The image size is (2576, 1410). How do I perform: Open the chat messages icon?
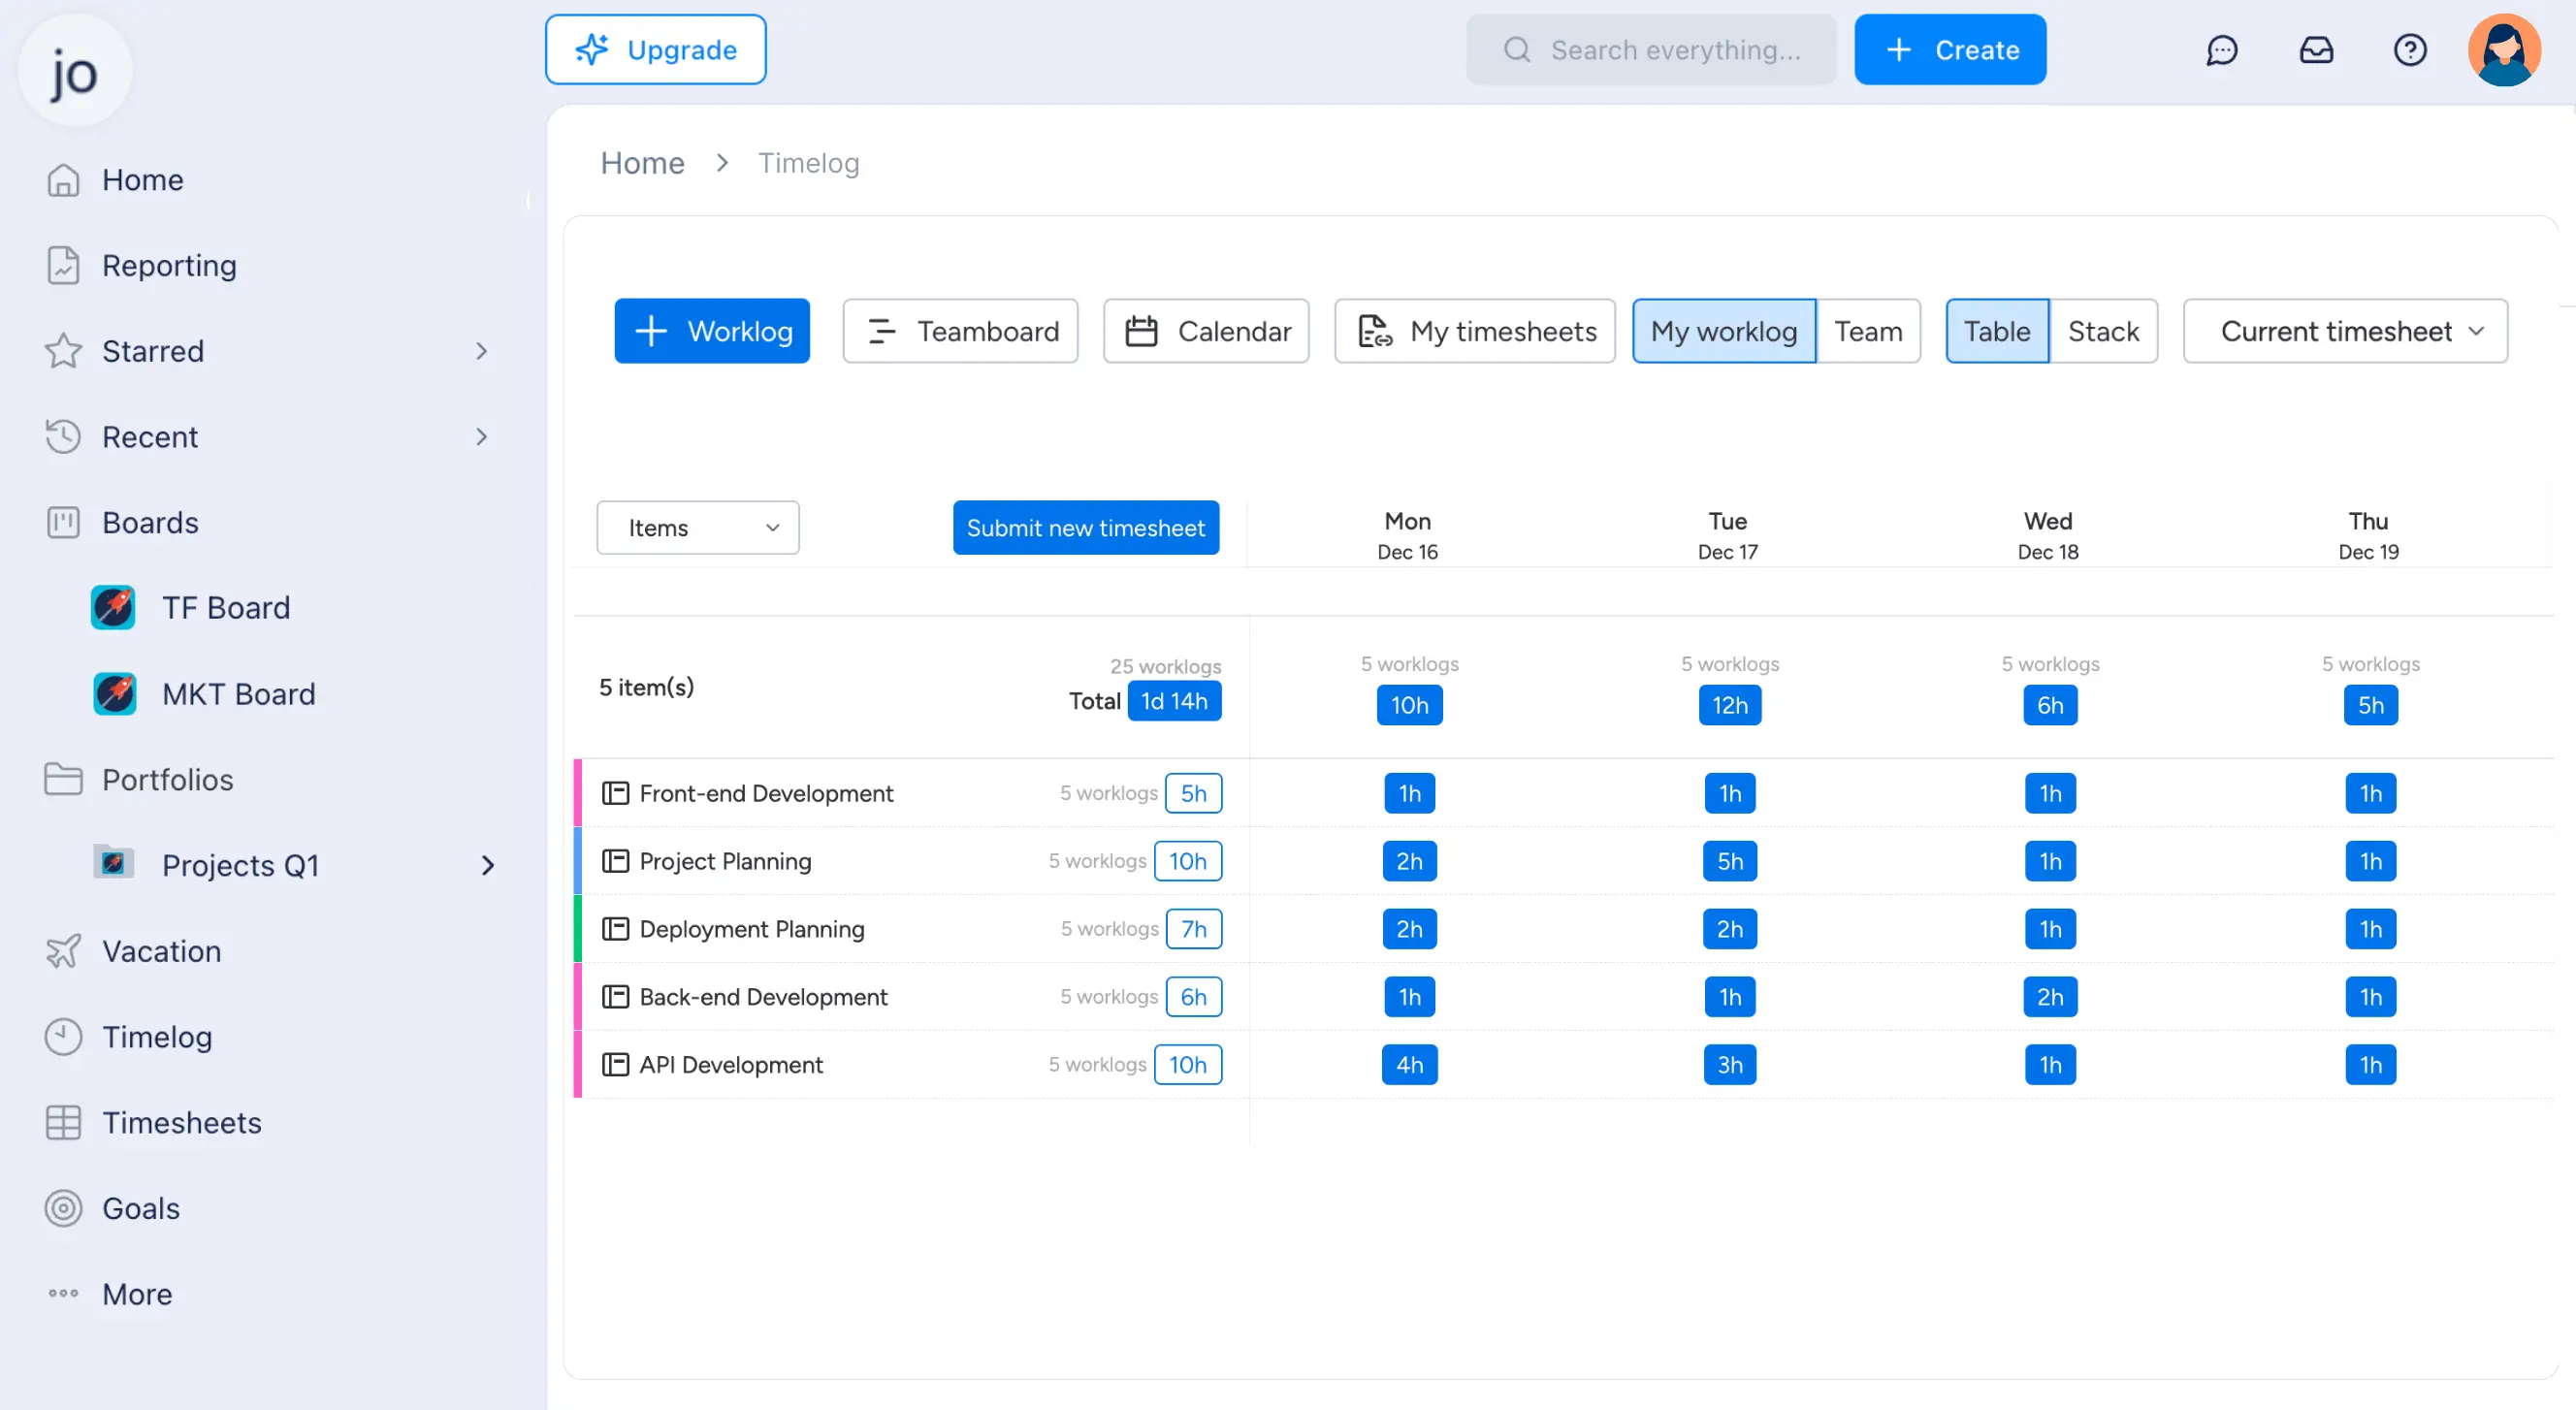pyautogui.click(x=2221, y=50)
